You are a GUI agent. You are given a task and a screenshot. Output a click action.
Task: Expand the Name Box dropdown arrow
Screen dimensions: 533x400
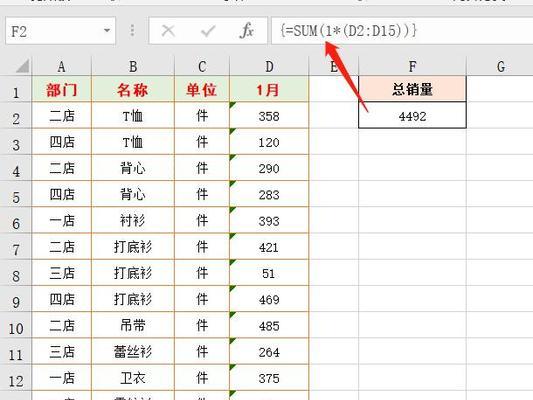coord(107,31)
